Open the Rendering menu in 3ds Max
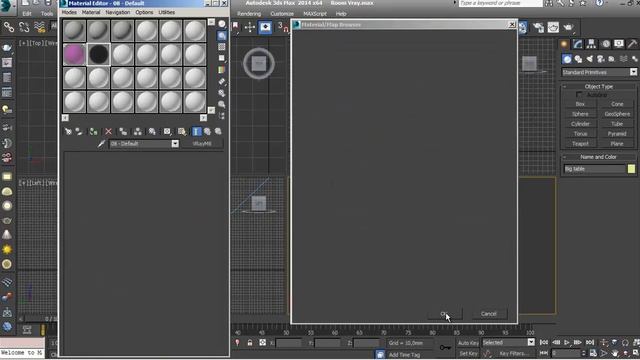Screen dimensions: 640x360 [249, 14]
